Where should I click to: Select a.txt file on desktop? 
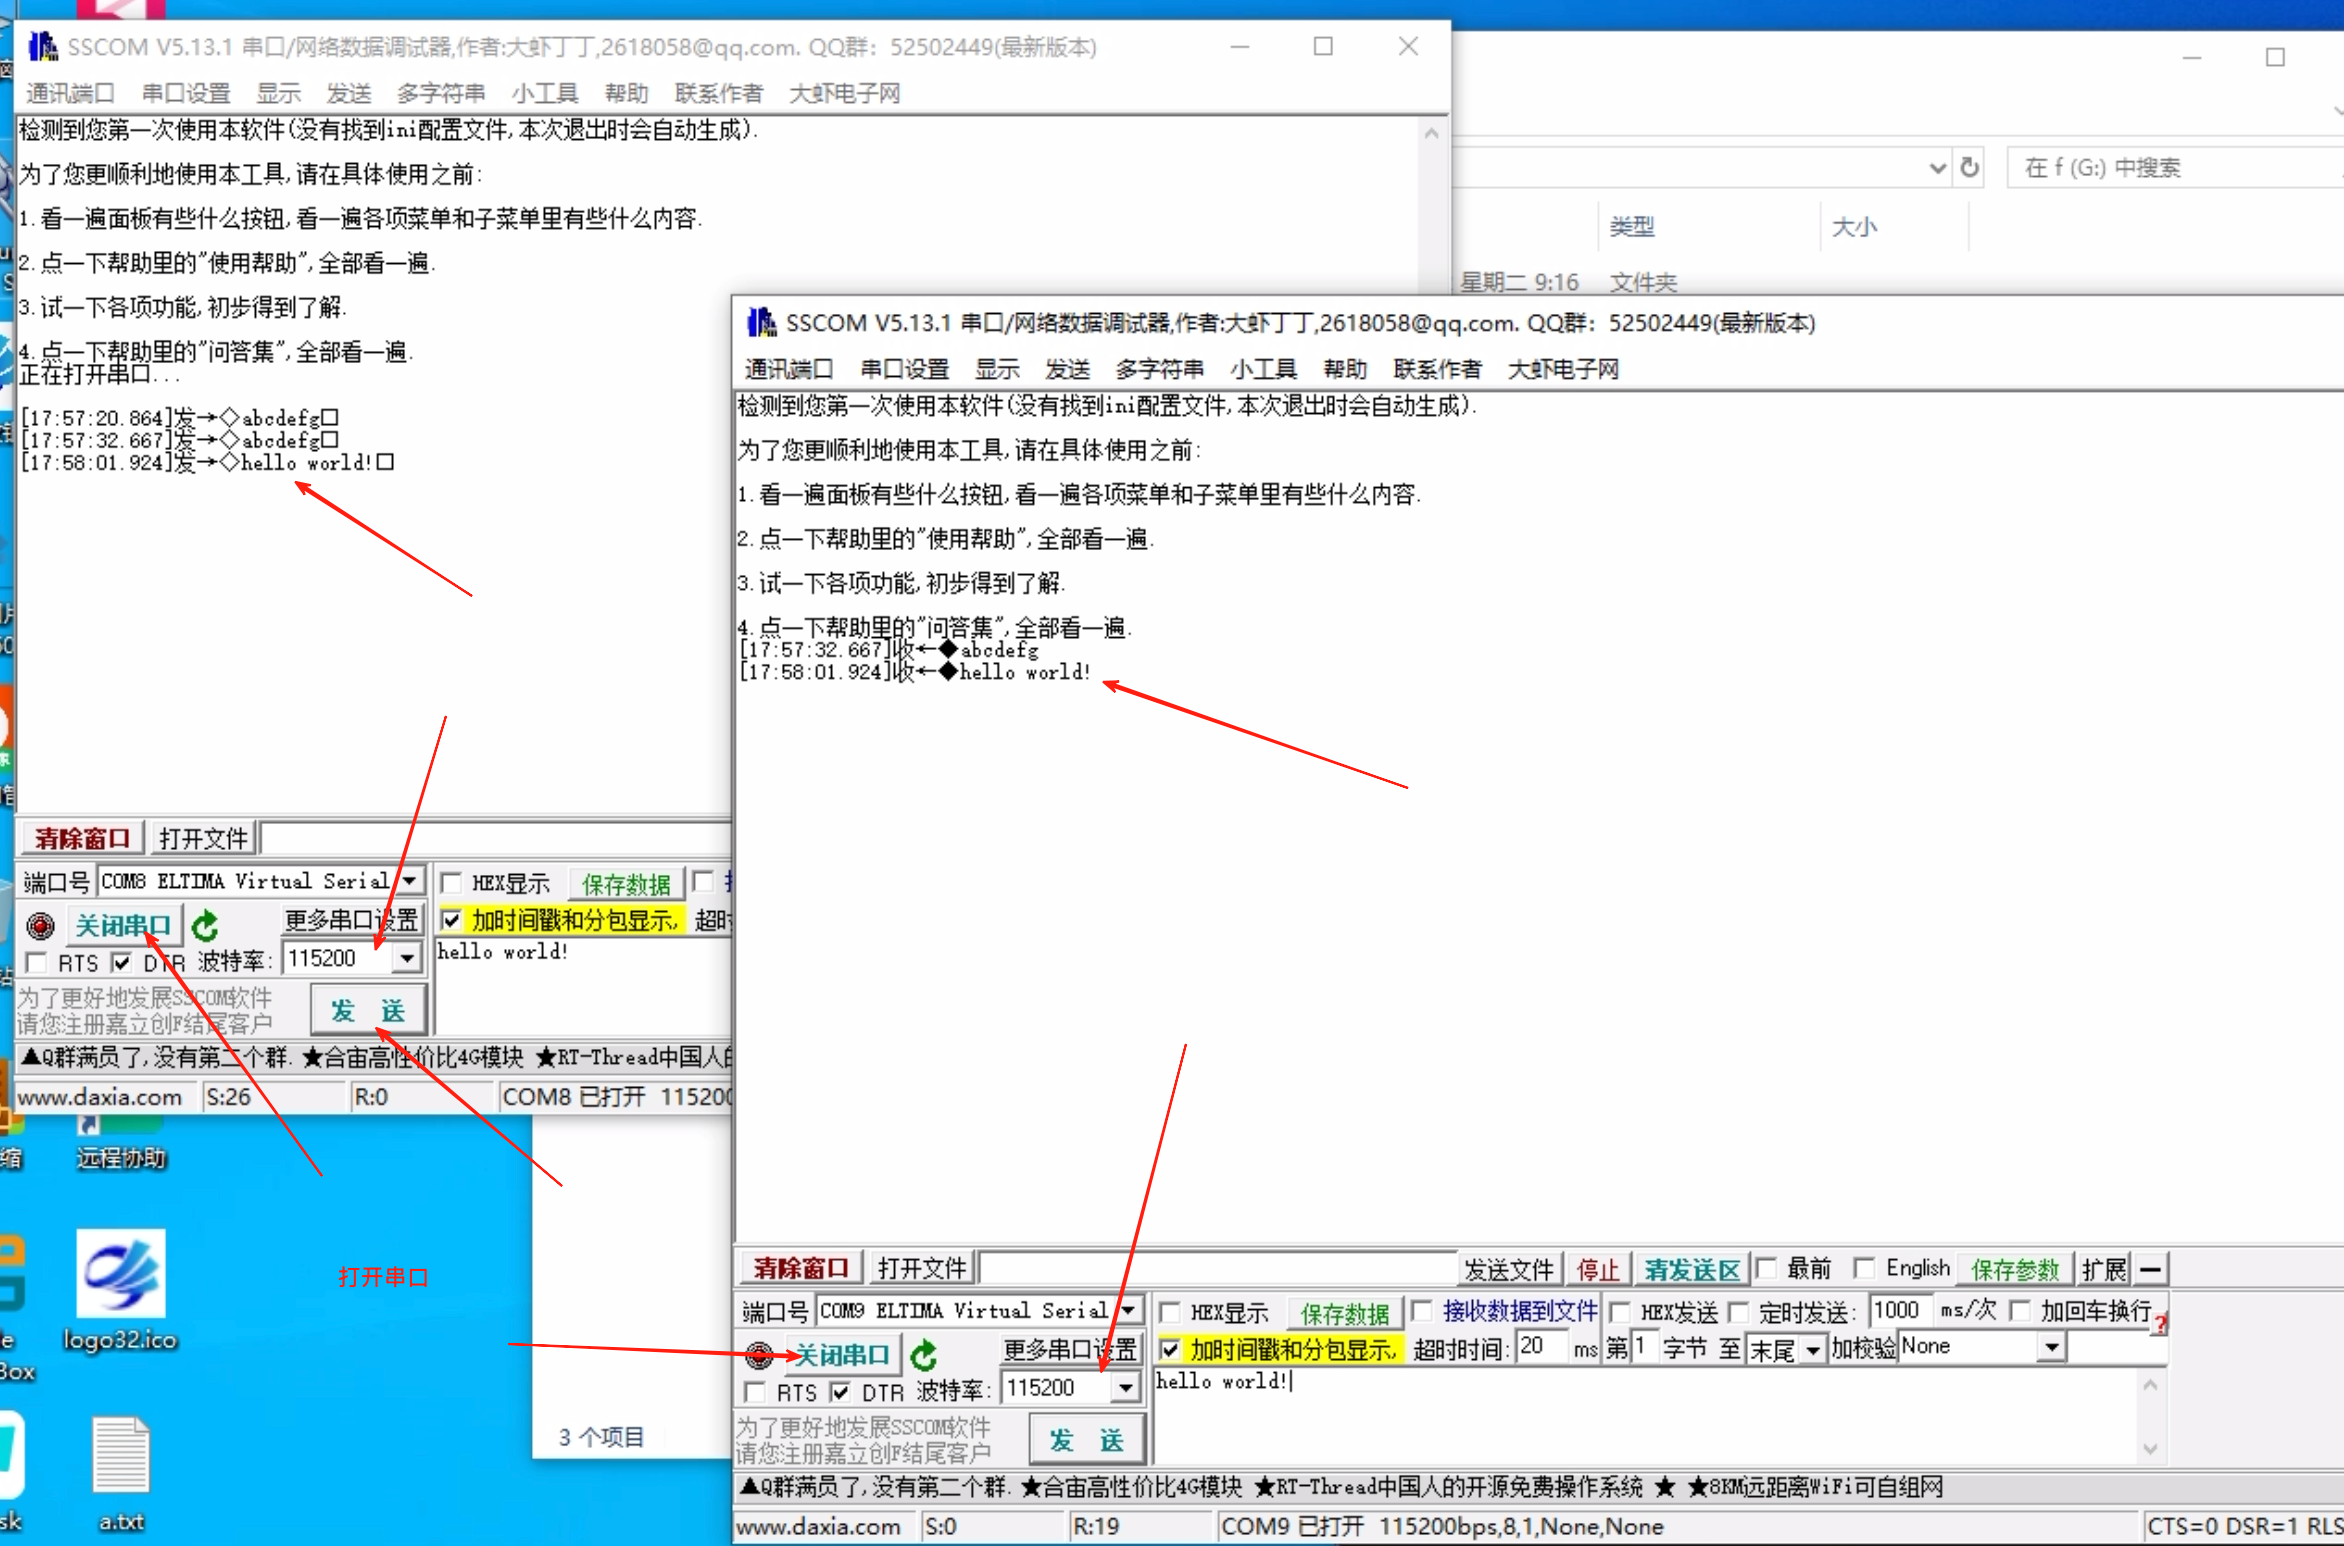121,1474
